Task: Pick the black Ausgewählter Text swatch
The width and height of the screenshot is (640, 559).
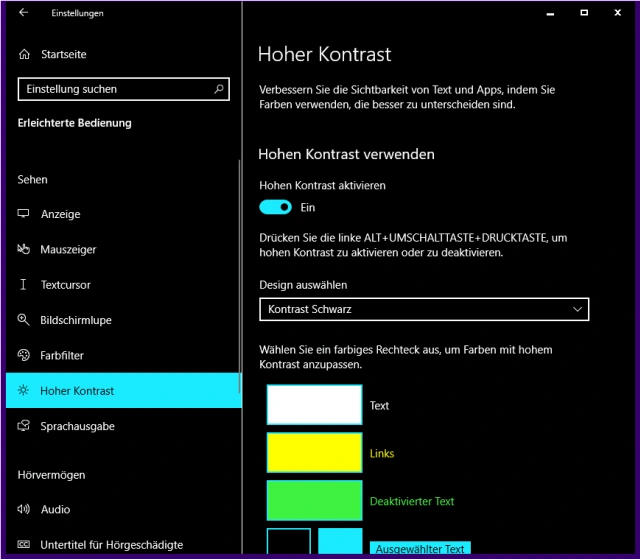Action: tap(289, 541)
